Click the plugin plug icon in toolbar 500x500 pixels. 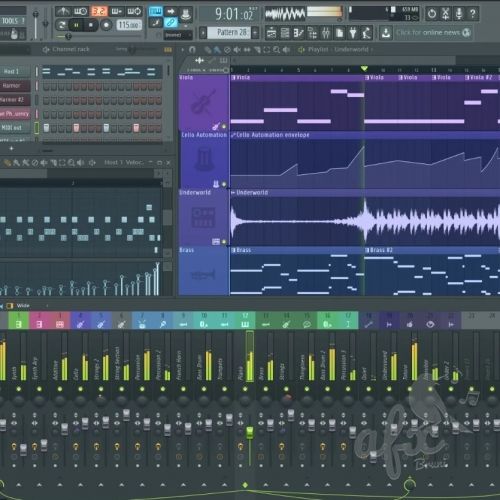click(x=353, y=33)
